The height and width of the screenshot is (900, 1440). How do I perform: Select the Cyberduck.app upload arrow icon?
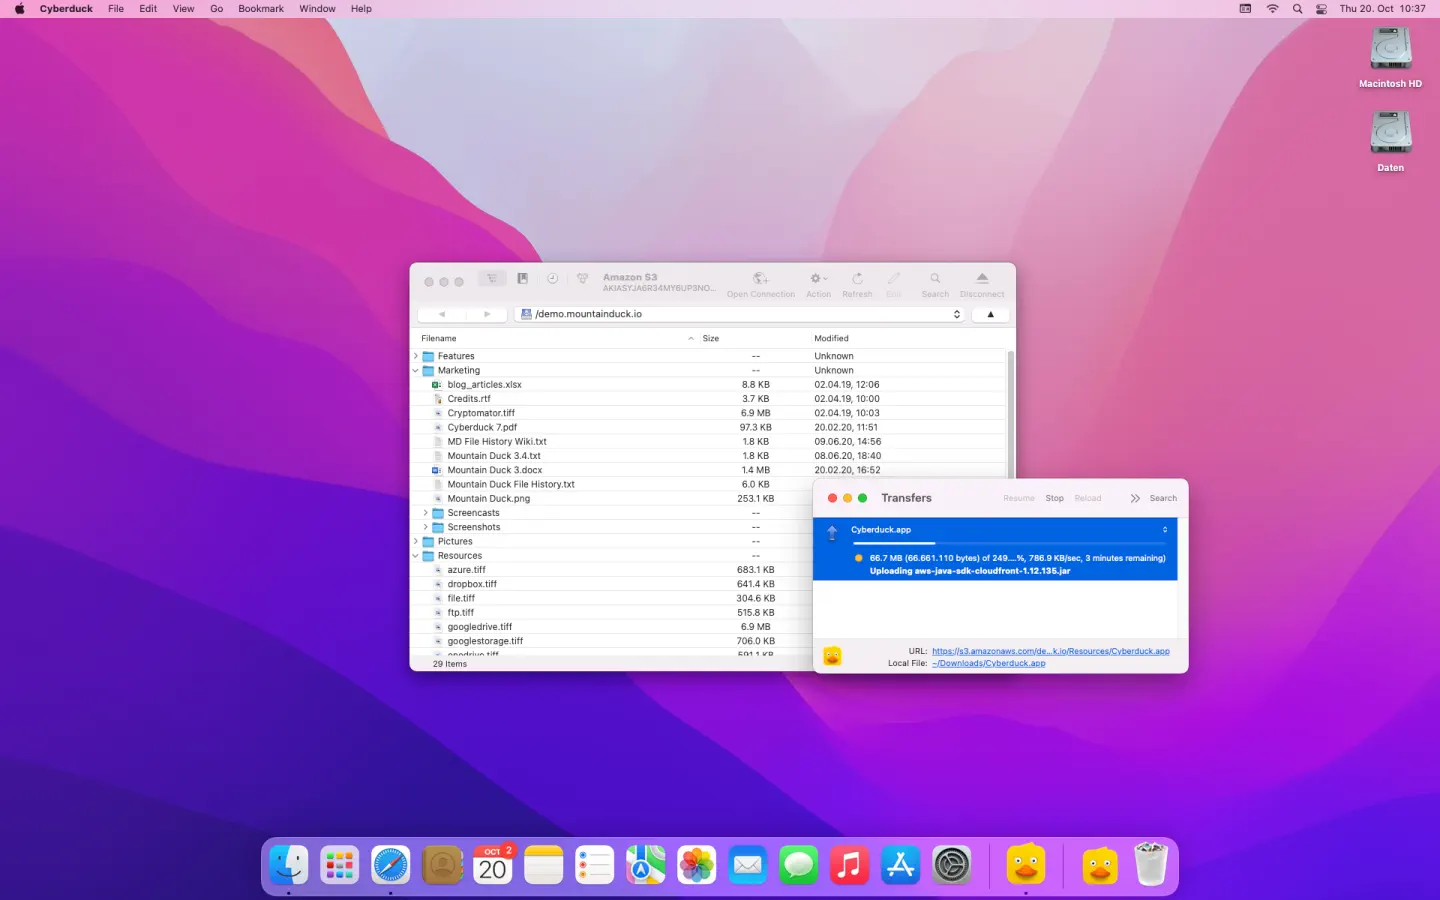[832, 533]
